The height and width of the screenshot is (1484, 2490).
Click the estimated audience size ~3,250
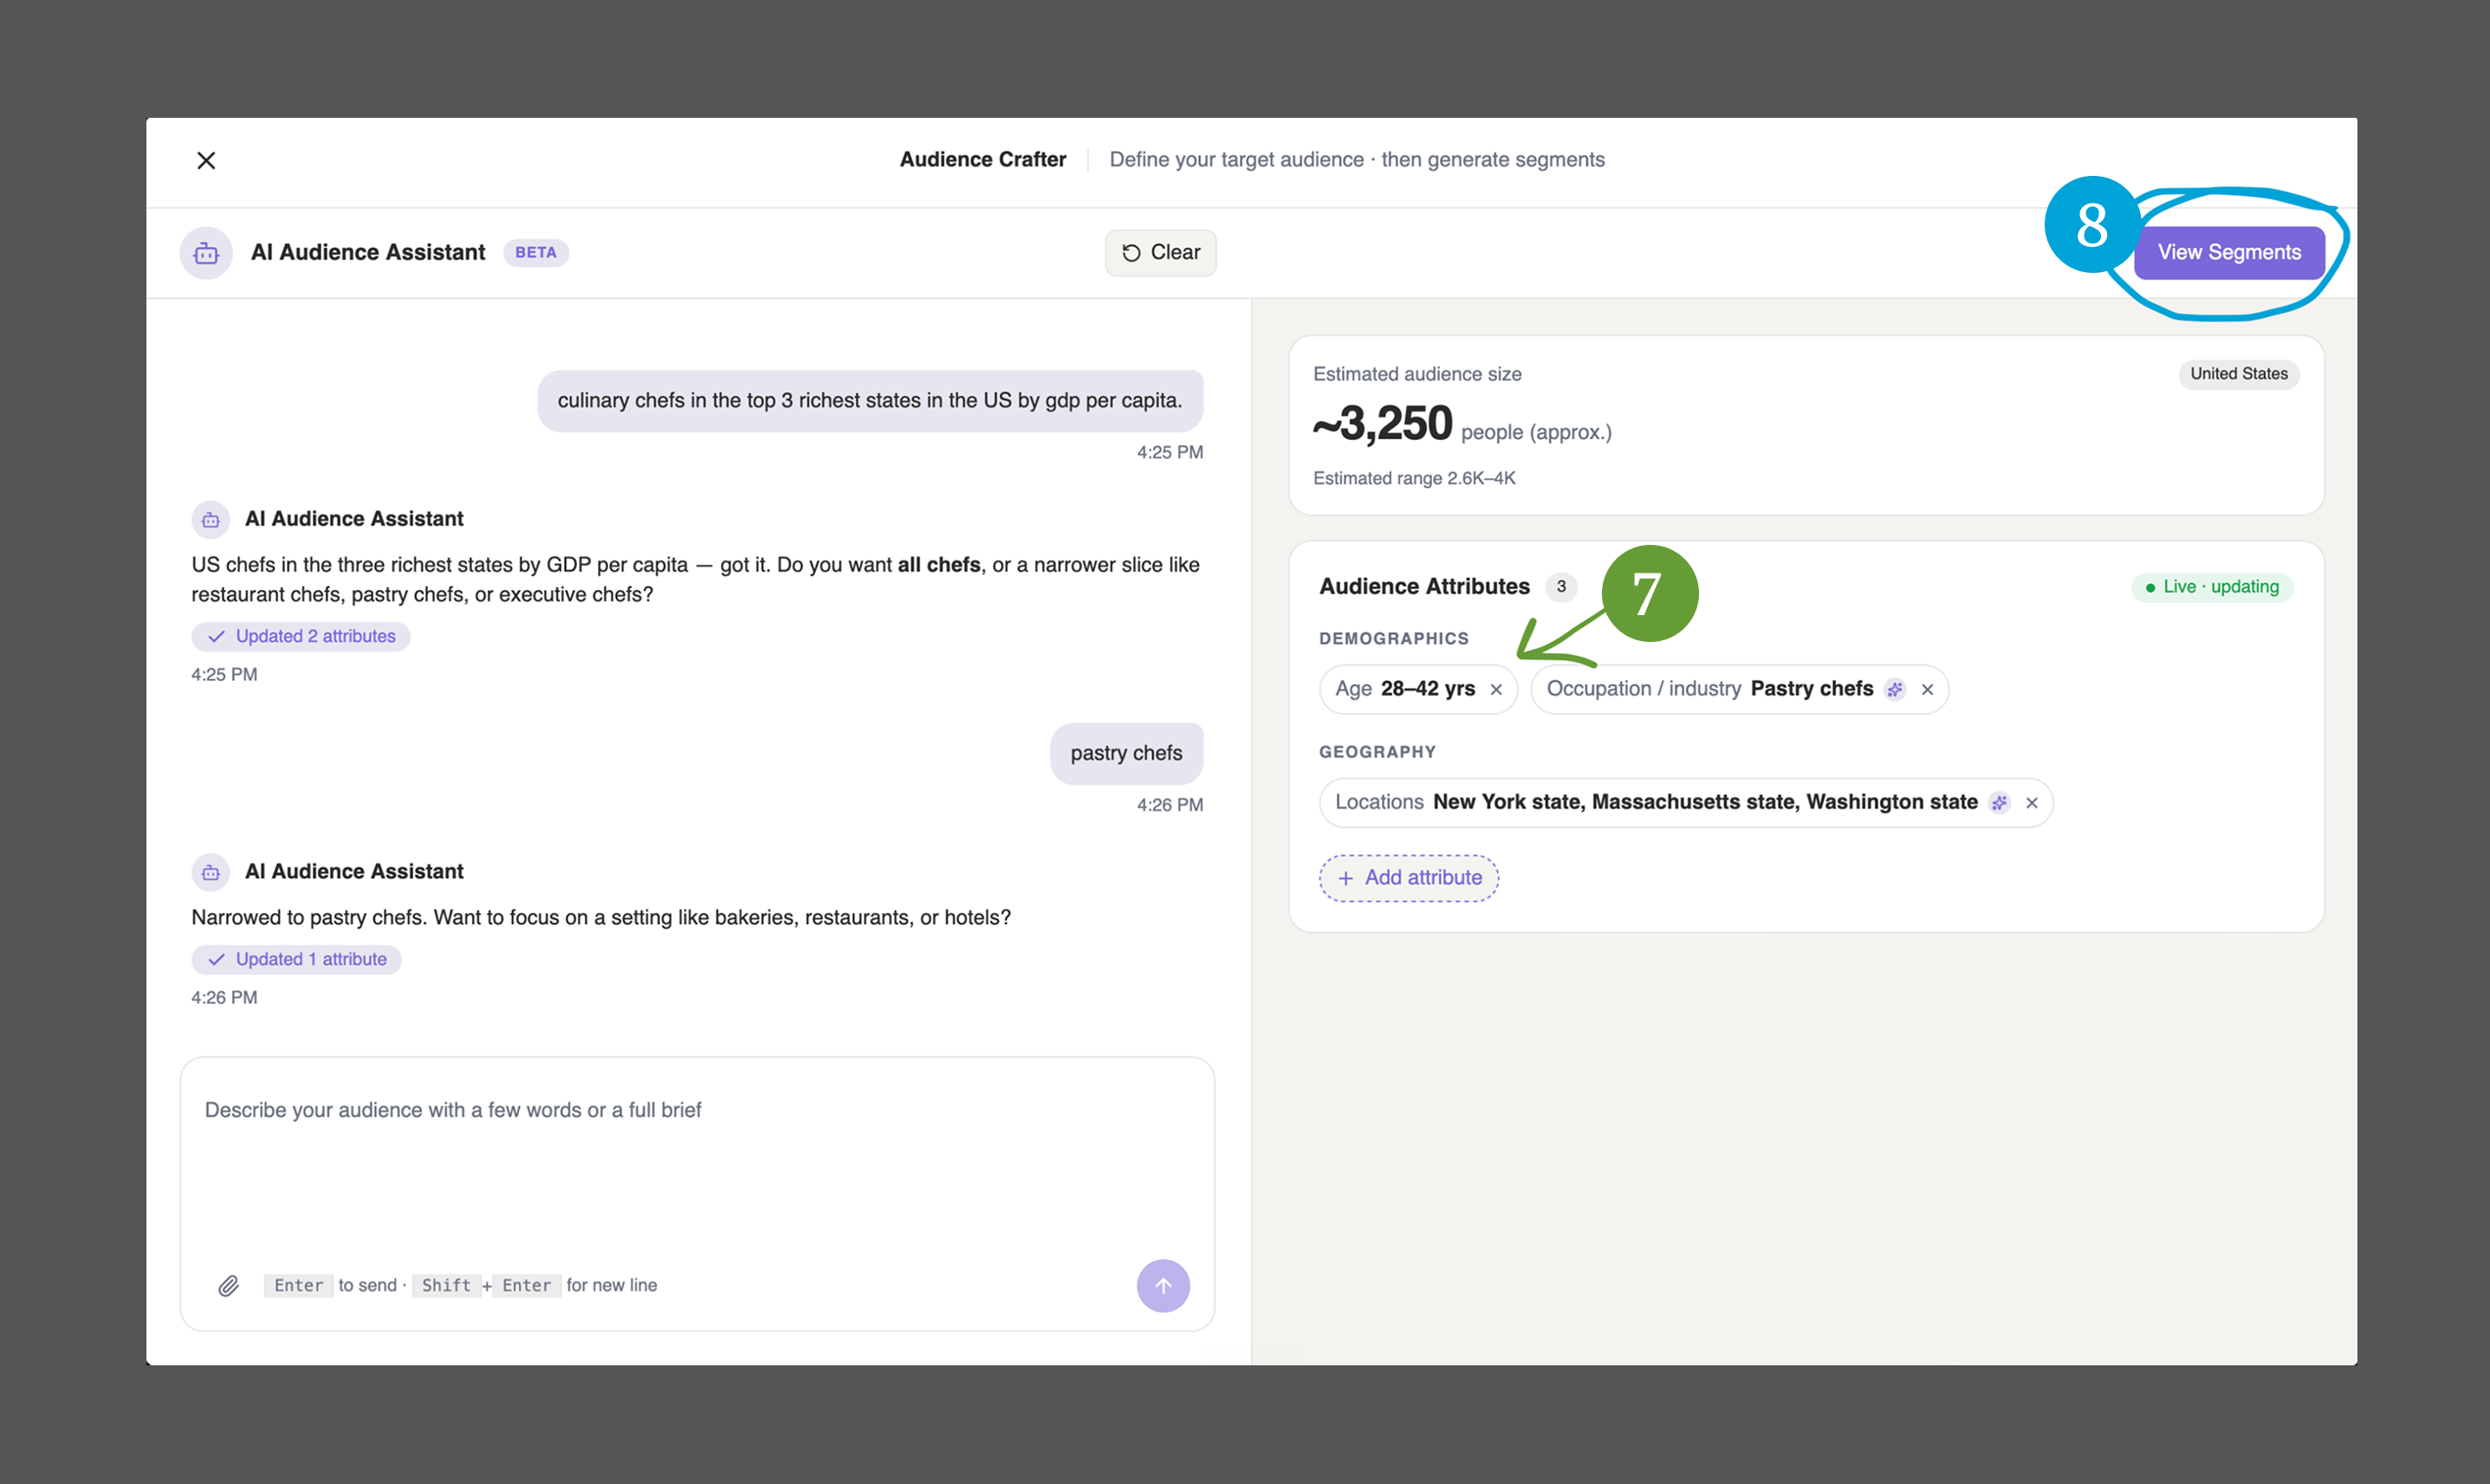pyautogui.click(x=1382, y=424)
